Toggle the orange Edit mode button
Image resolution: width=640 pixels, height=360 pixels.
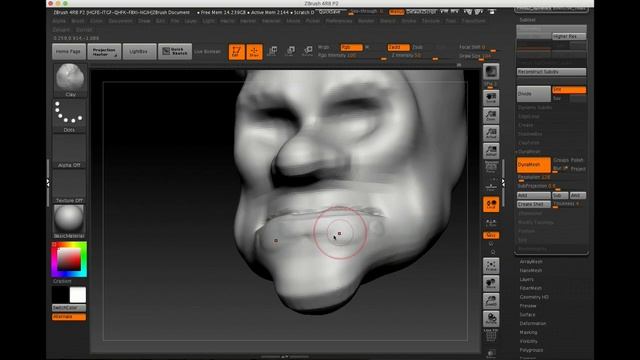click(x=236, y=52)
